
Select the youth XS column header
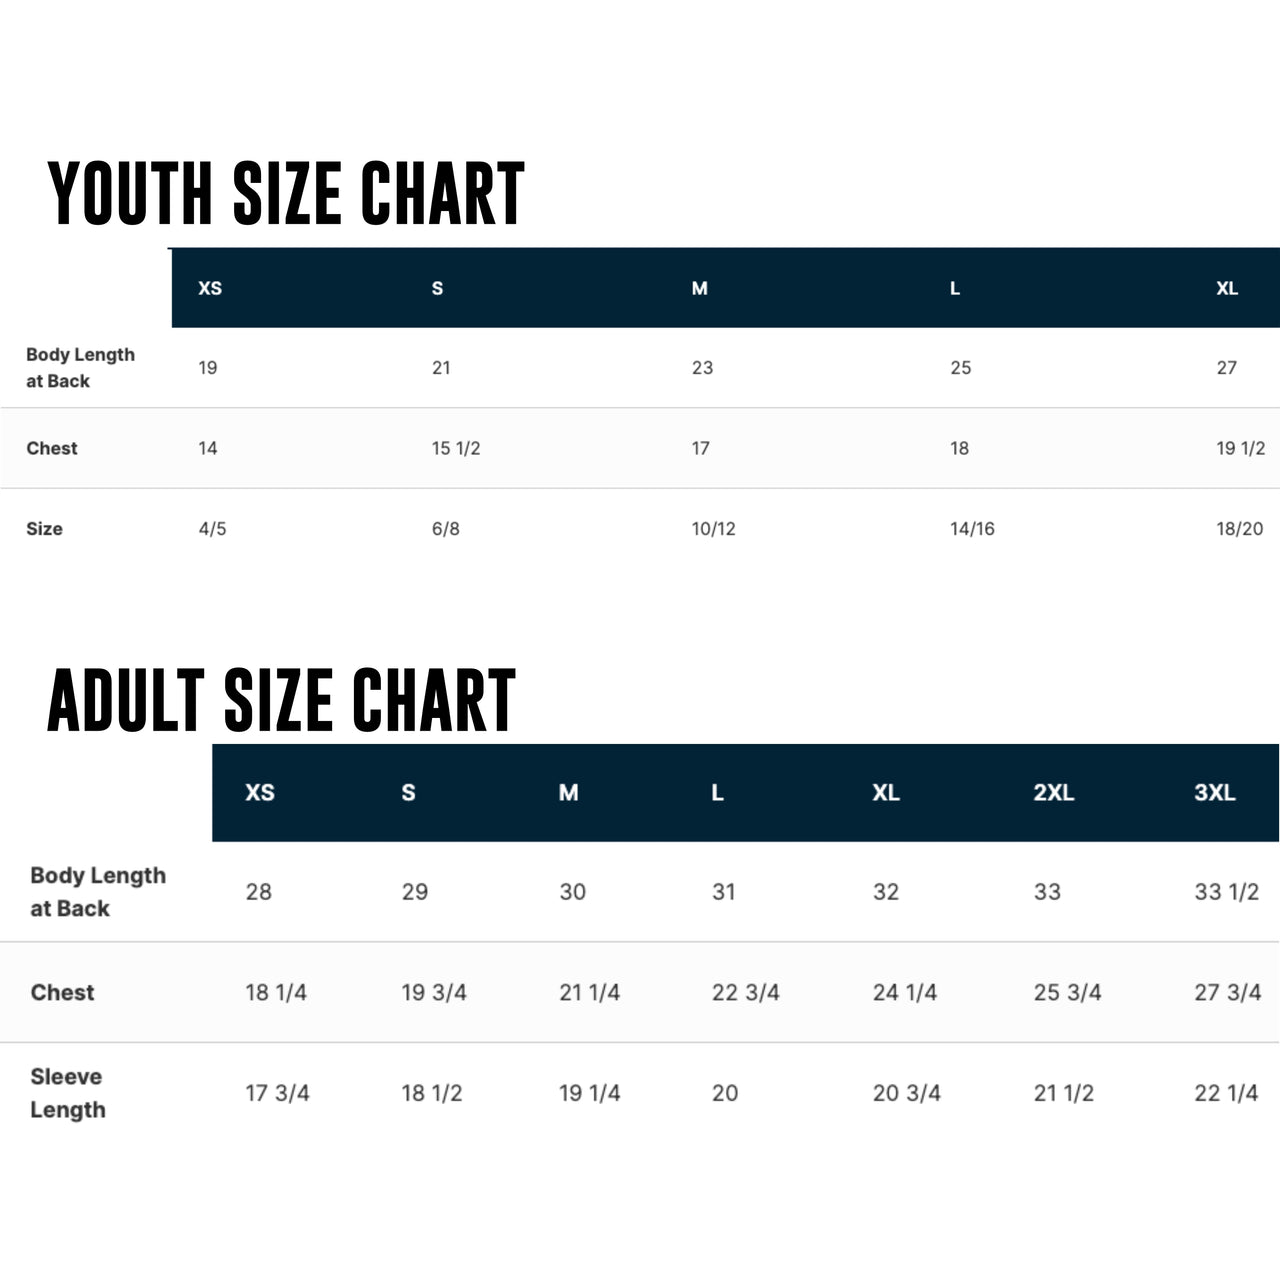(210, 288)
